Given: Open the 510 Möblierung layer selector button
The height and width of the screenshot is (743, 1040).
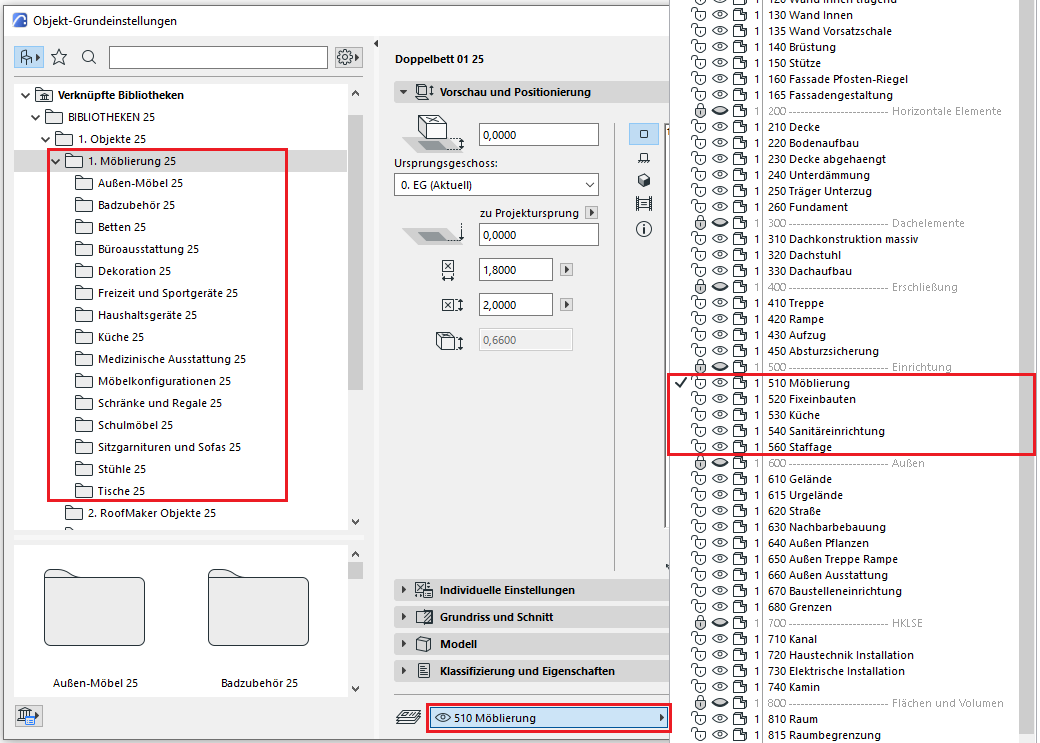Looking at the screenshot, I should click(x=548, y=718).
